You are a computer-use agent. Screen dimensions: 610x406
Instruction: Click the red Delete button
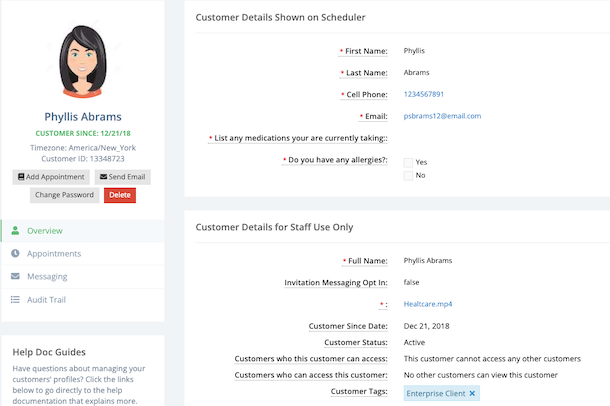pyautogui.click(x=120, y=195)
